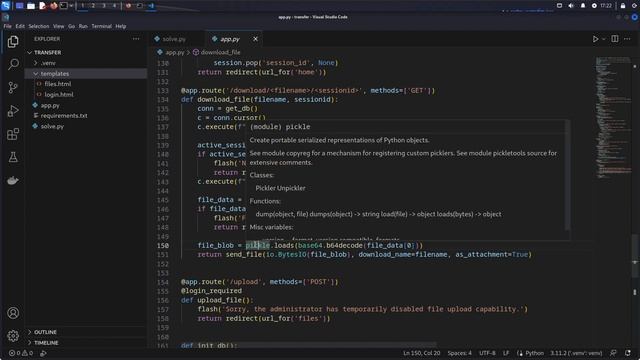Open notifications bell in status bar
The image size is (640, 360).
pyautogui.click(x=628, y=353)
